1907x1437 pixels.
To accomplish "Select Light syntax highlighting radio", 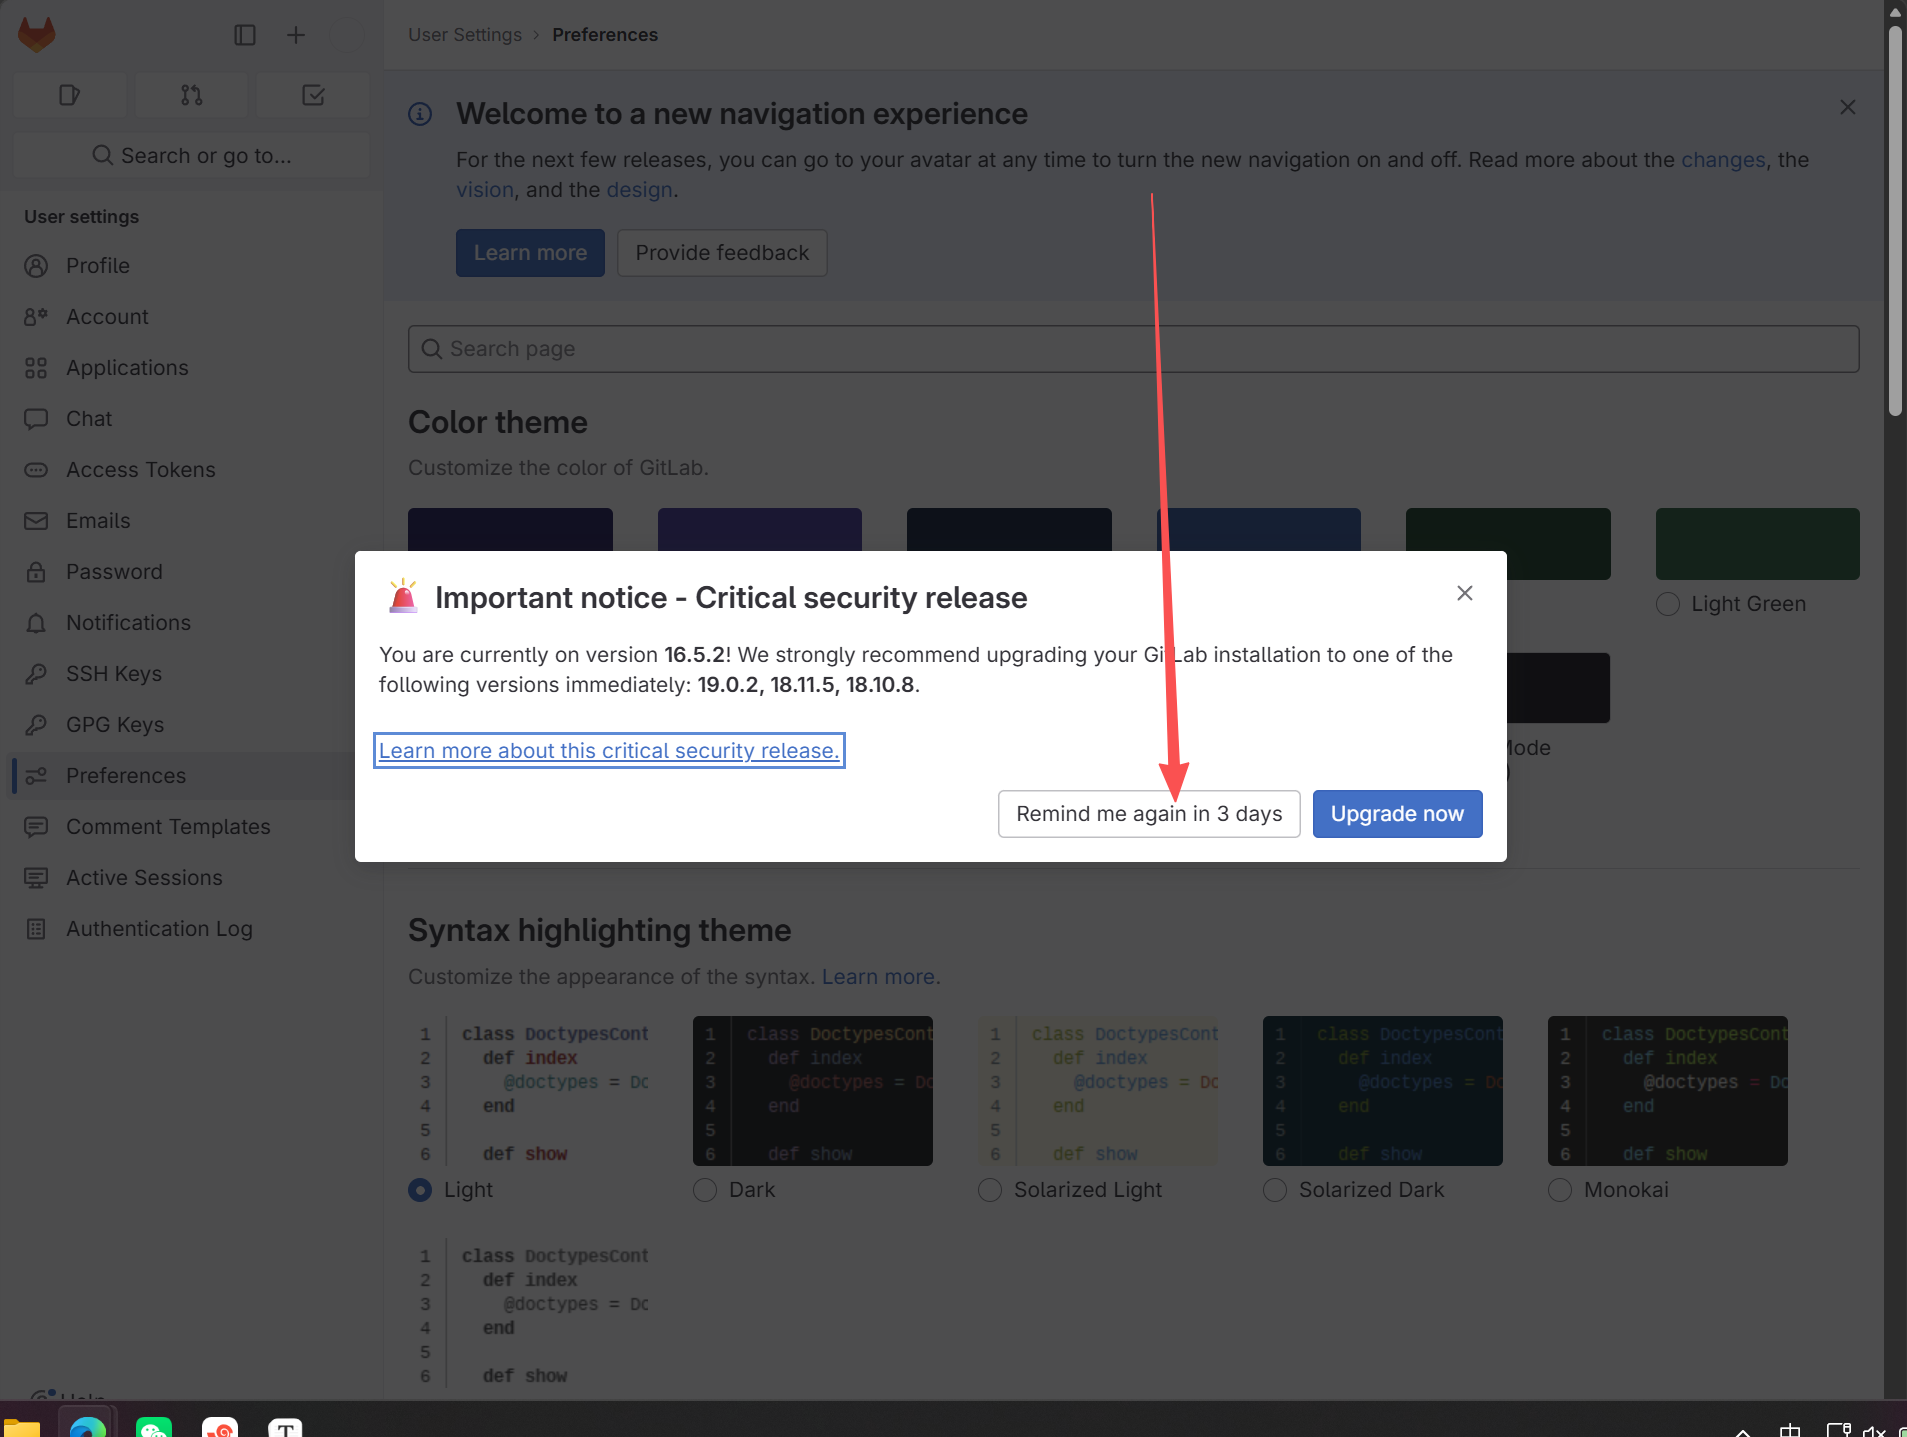I will [x=420, y=1190].
